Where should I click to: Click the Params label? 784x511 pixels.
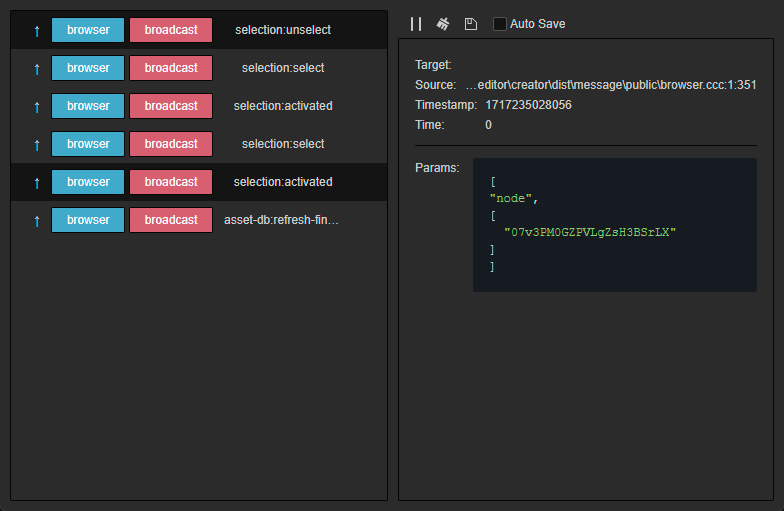click(x=437, y=167)
